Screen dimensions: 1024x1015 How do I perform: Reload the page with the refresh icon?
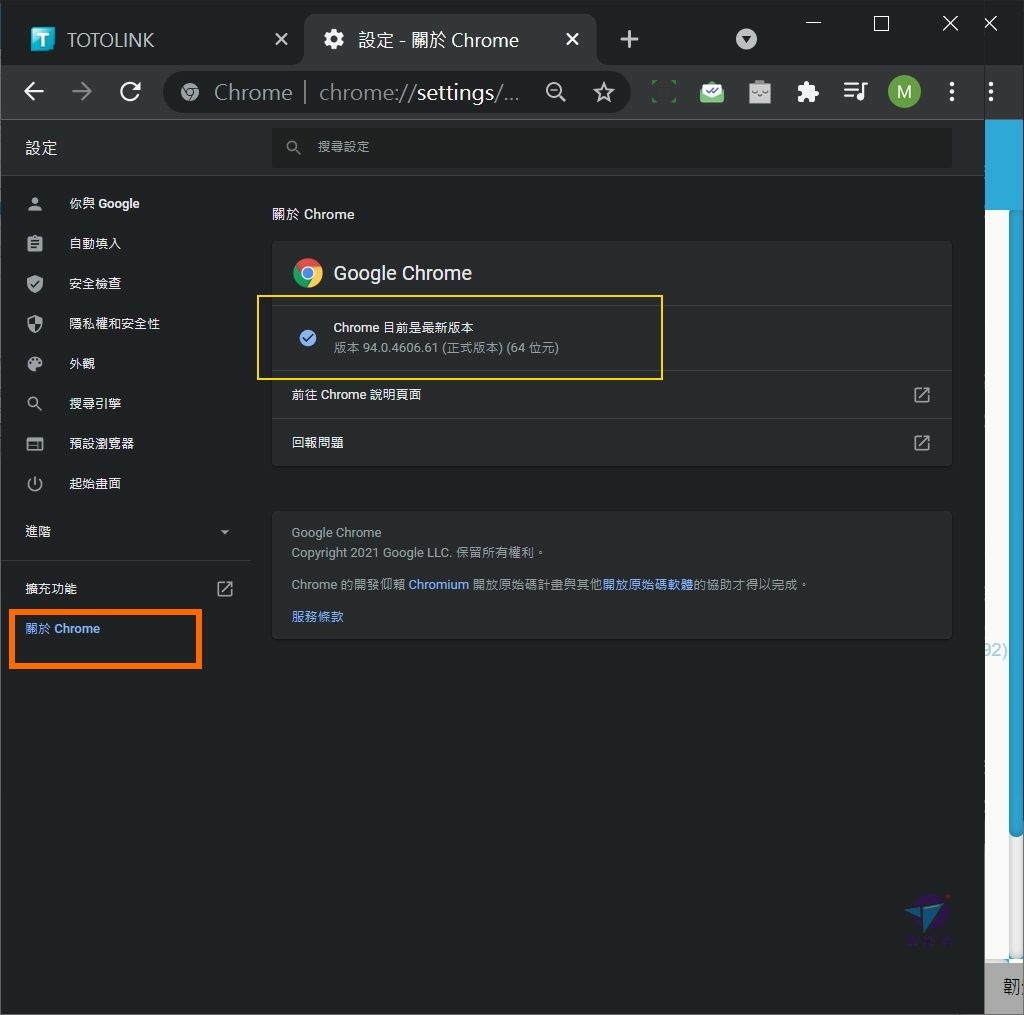click(x=130, y=92)
